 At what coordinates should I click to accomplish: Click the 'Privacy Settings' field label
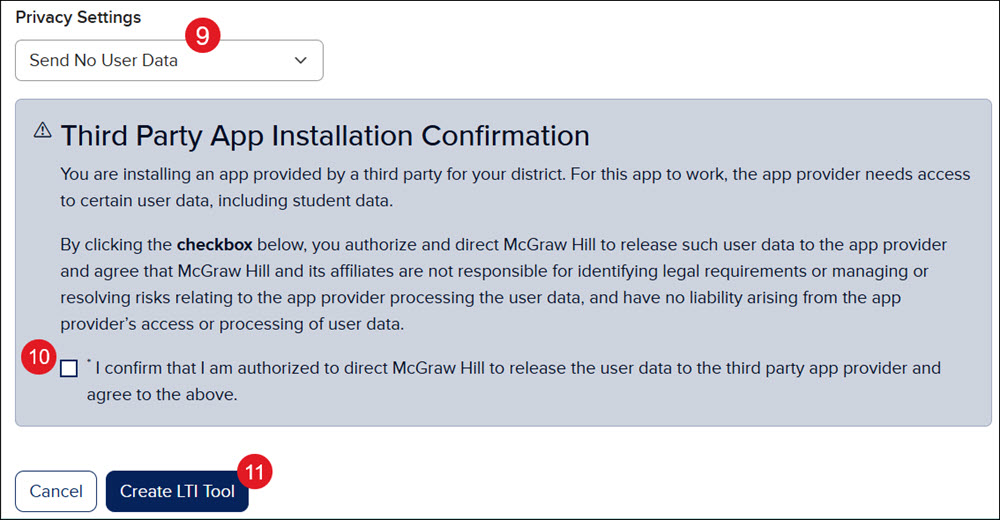click(x=78, y=17)
